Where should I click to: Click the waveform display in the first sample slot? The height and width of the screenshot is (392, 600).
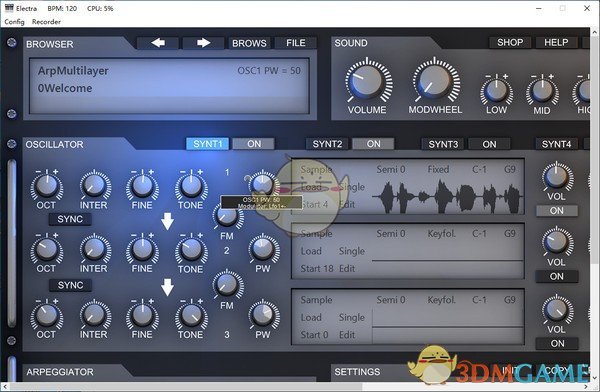(448, 197)
